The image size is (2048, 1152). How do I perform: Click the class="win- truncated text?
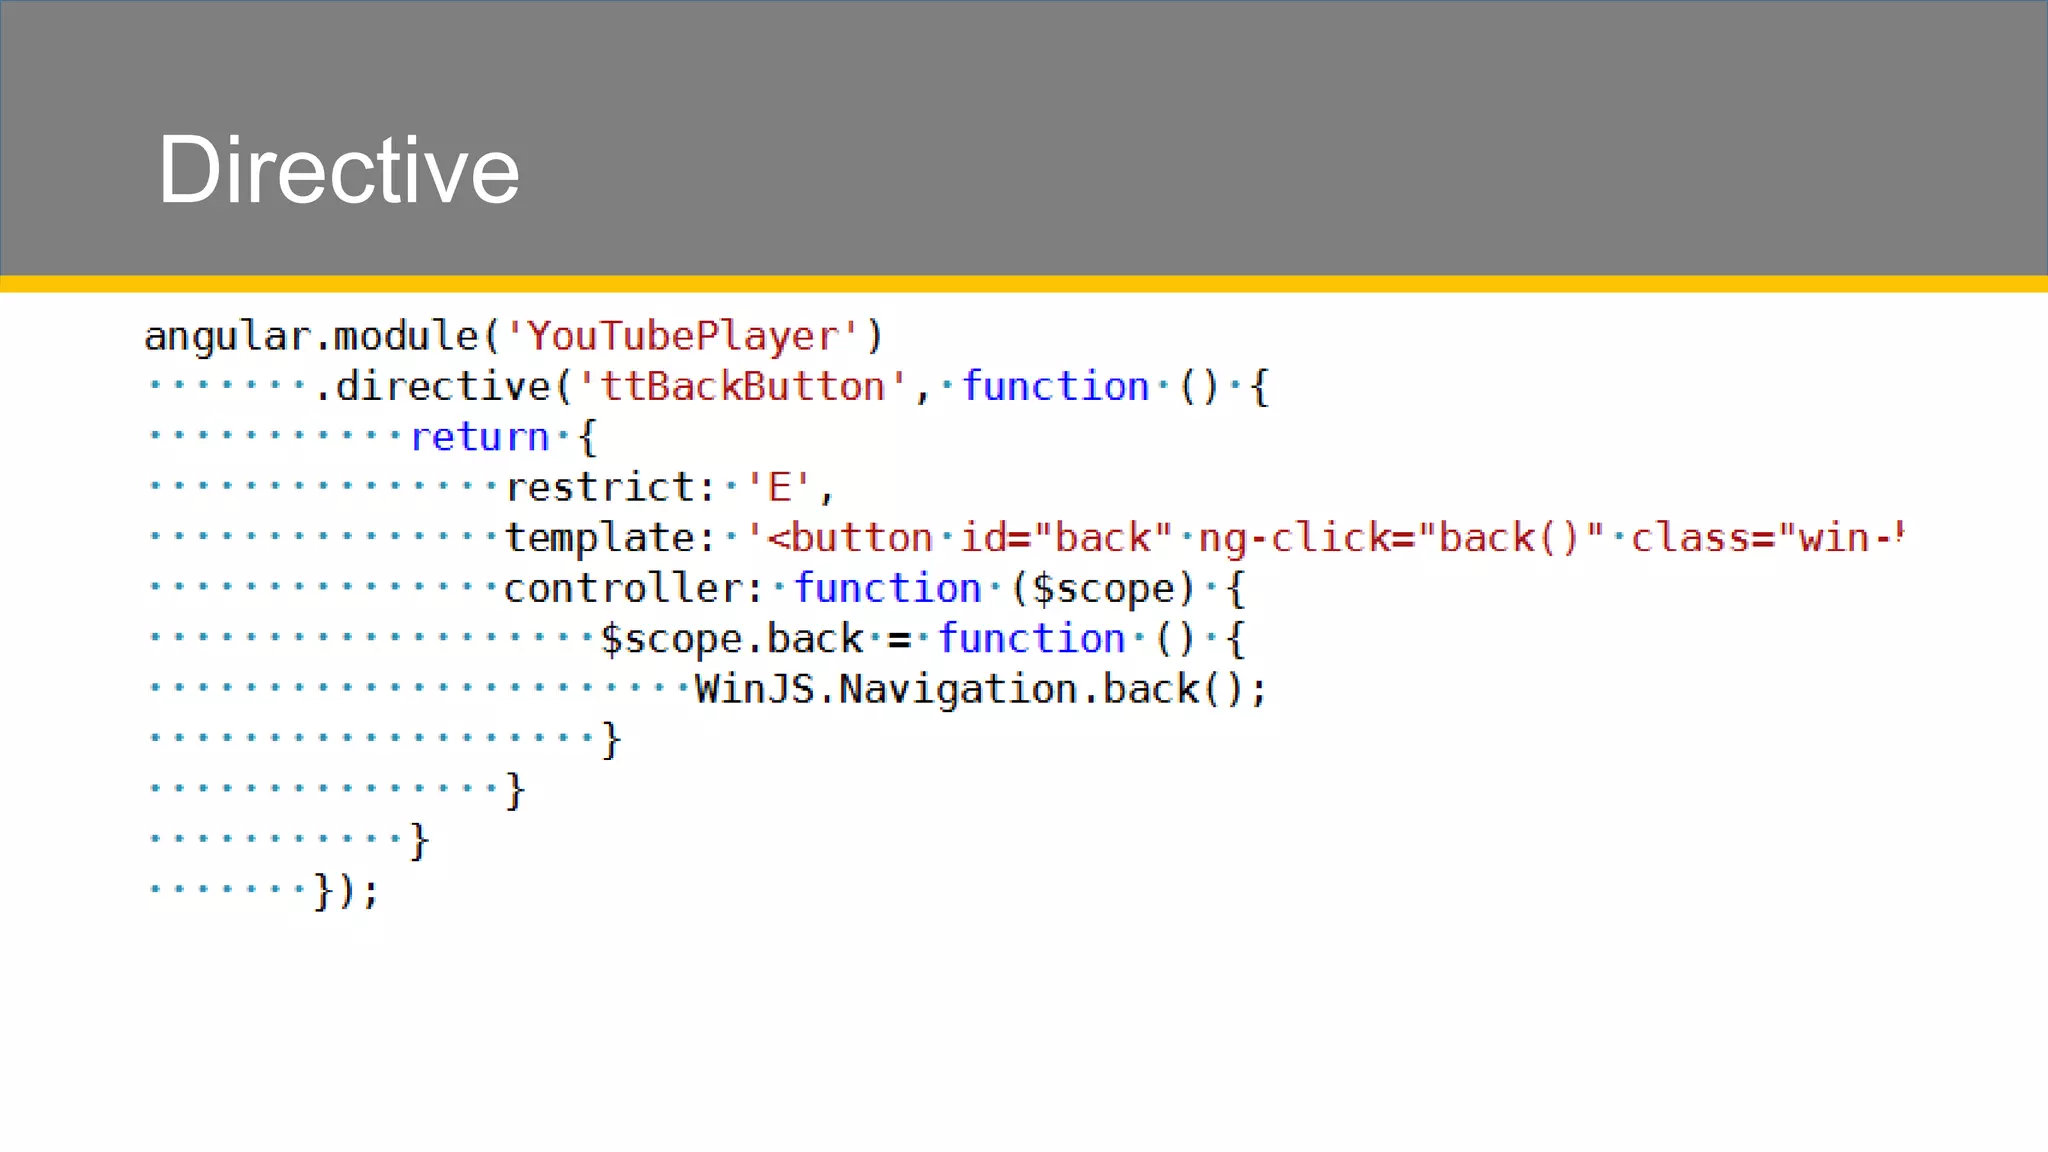[1766, 538]
